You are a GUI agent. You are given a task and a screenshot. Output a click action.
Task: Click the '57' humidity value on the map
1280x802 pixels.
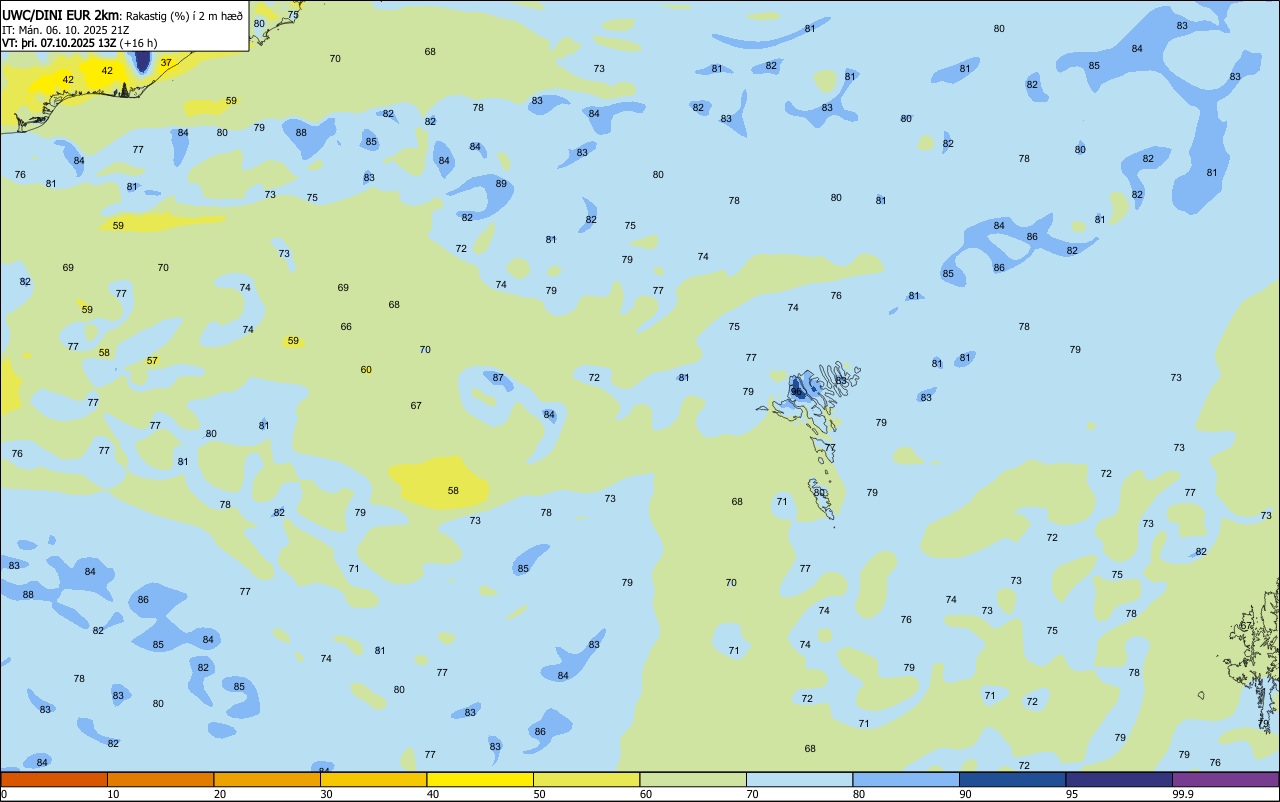152,360
